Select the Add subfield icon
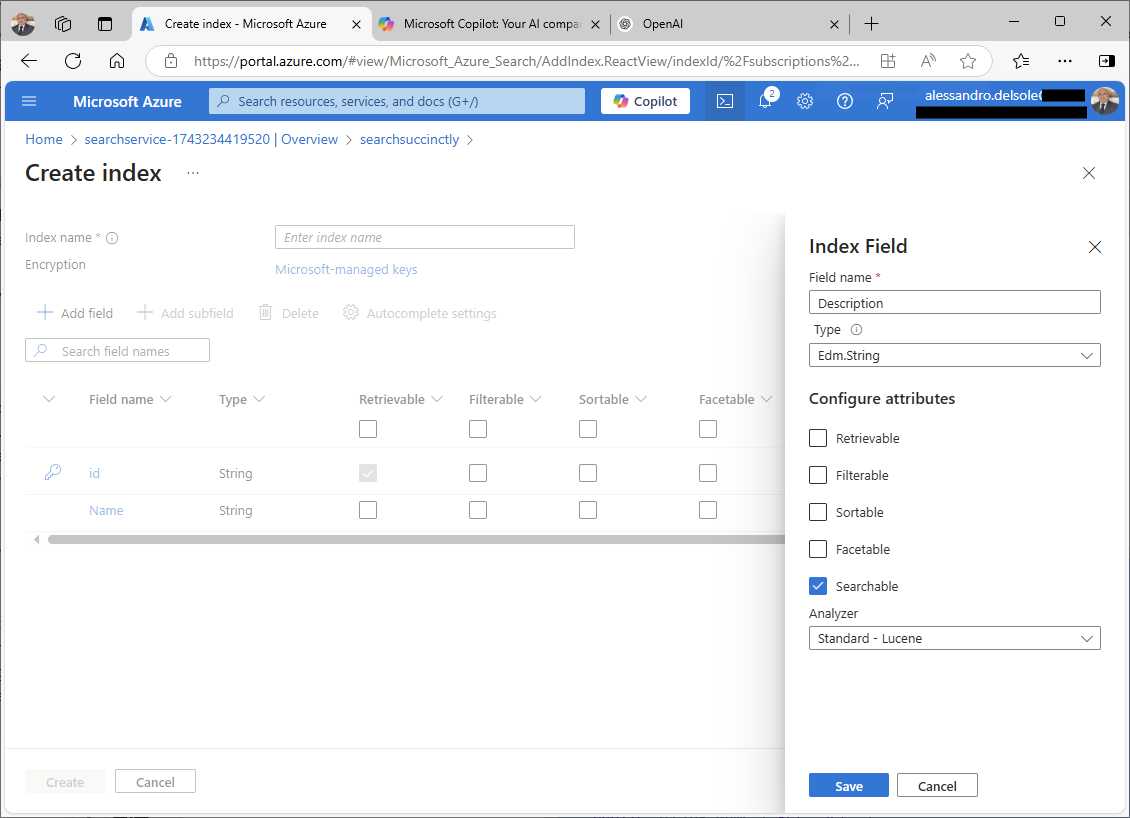Image resolution: width=1130 pixels, height=818 pixels. 185,312
